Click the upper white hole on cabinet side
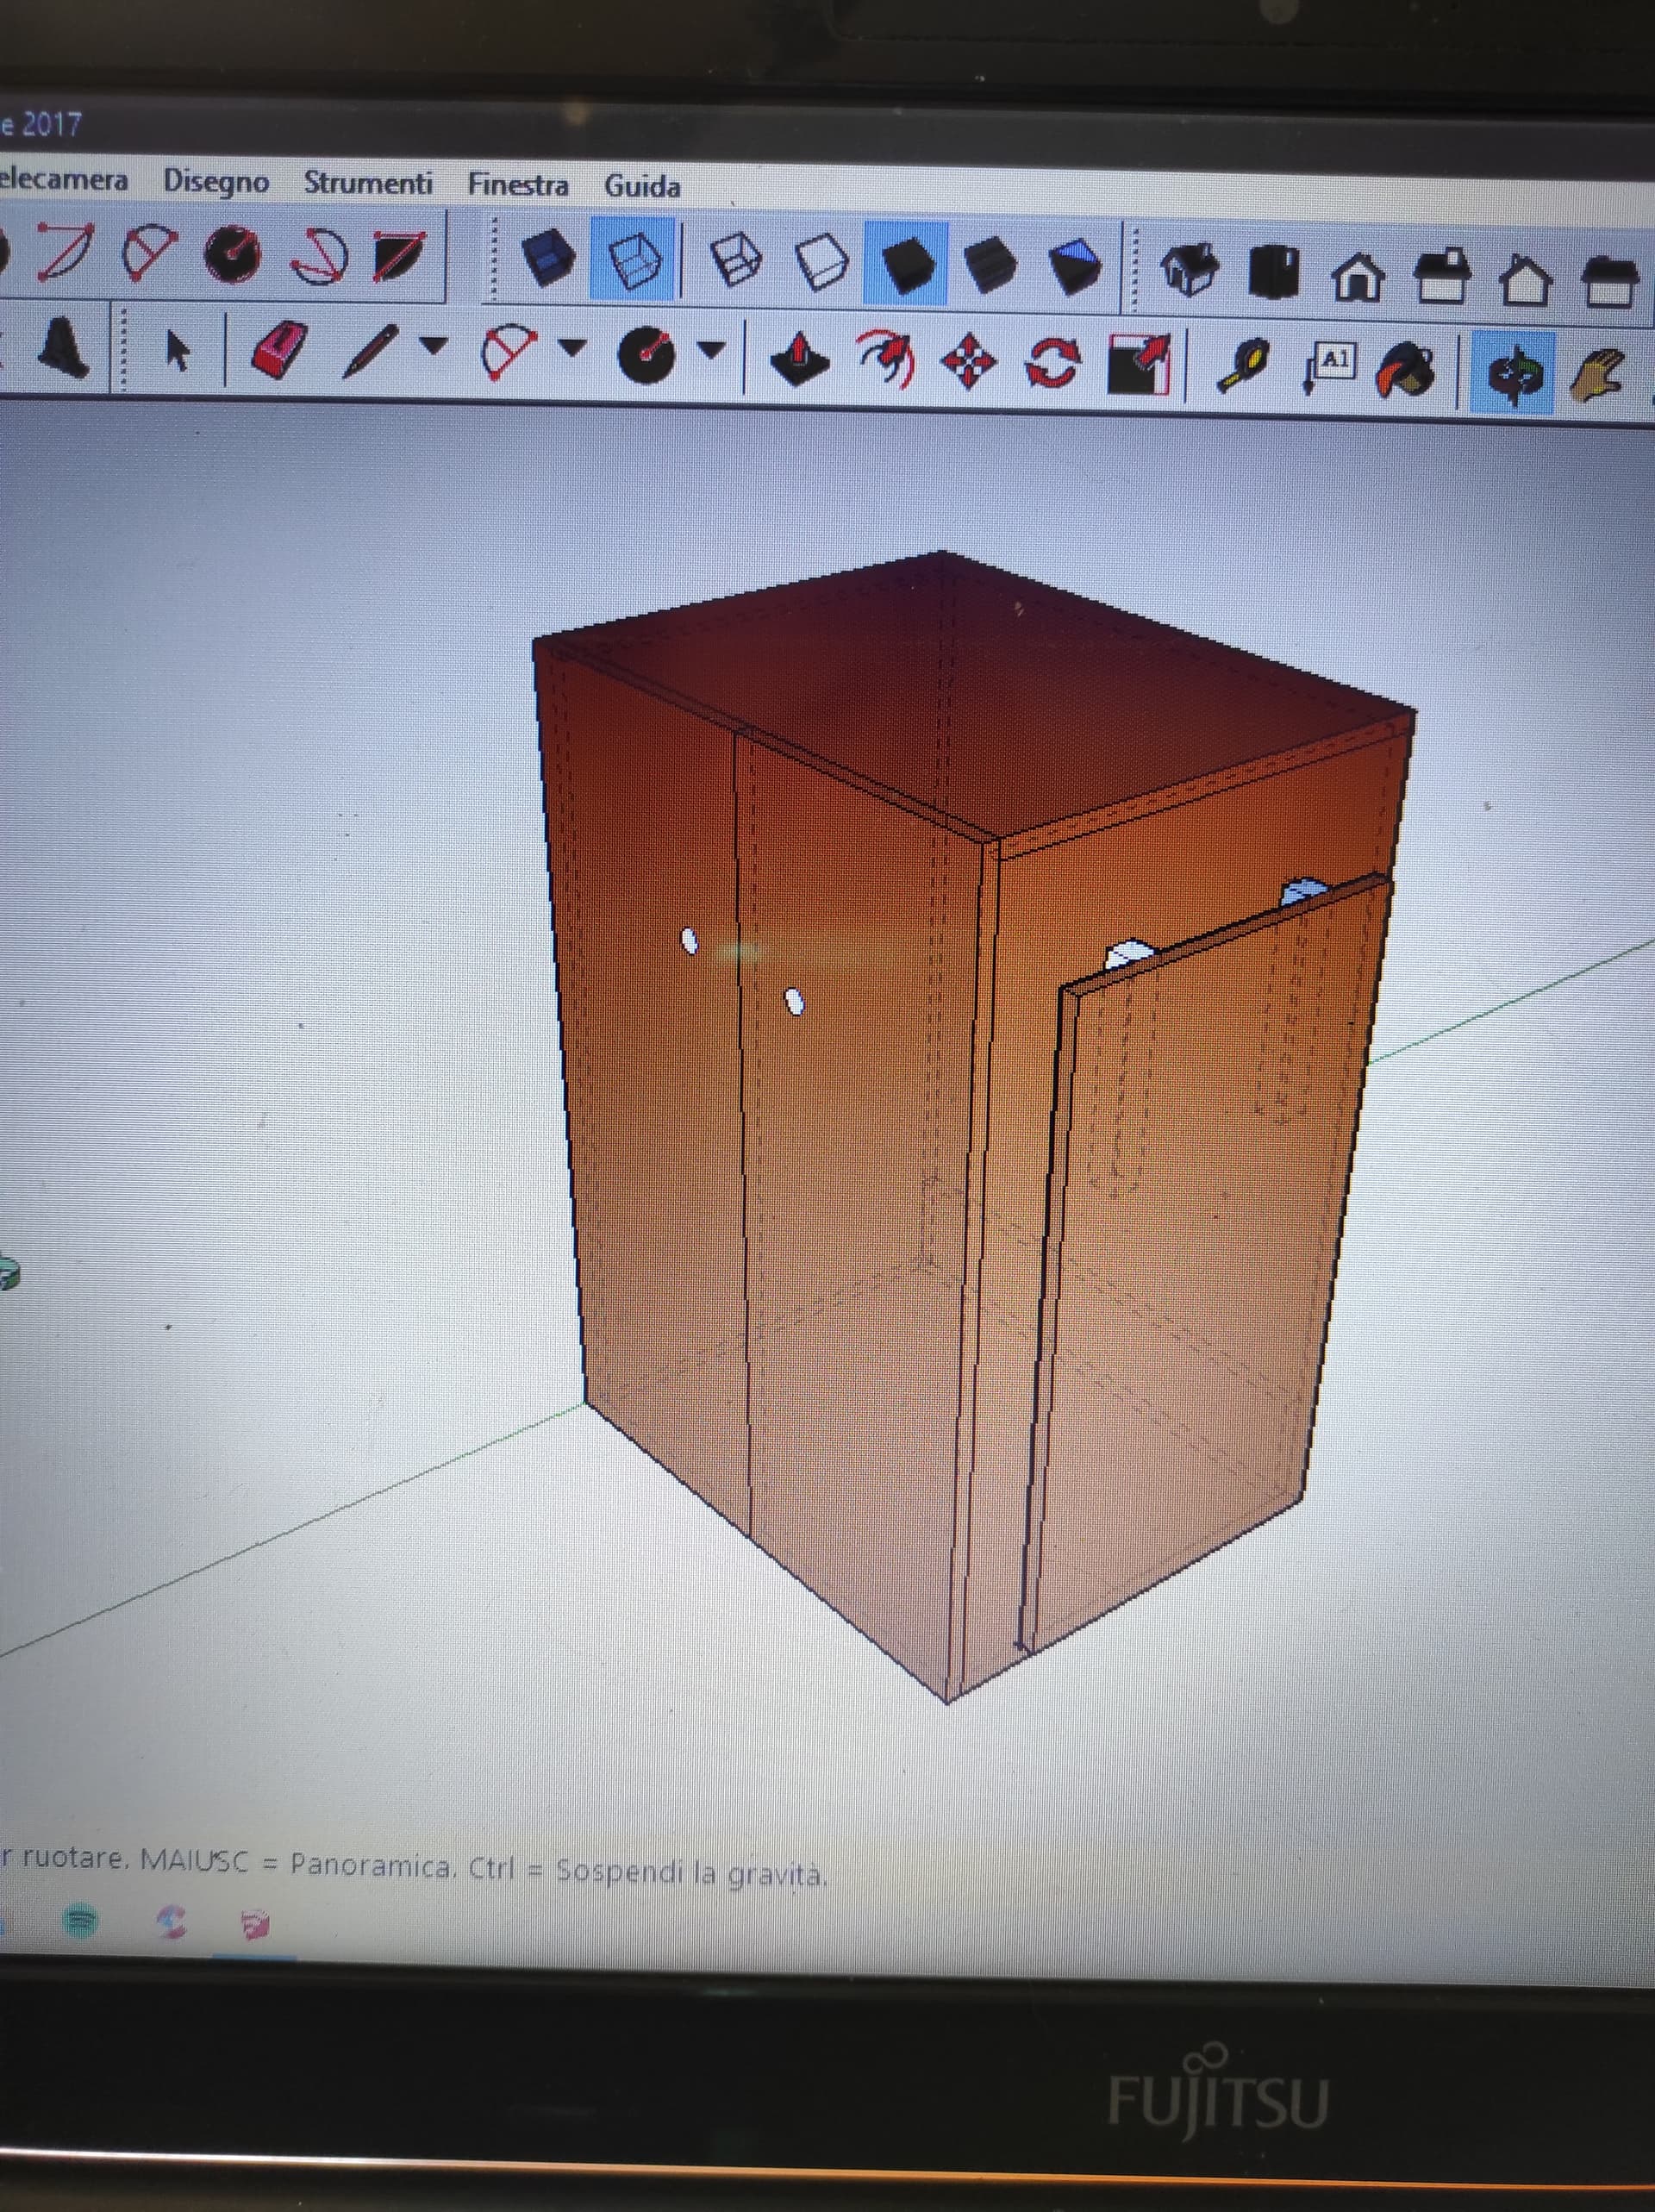This screenshot has height=2212, width=1655. click(x=689, y=941)
